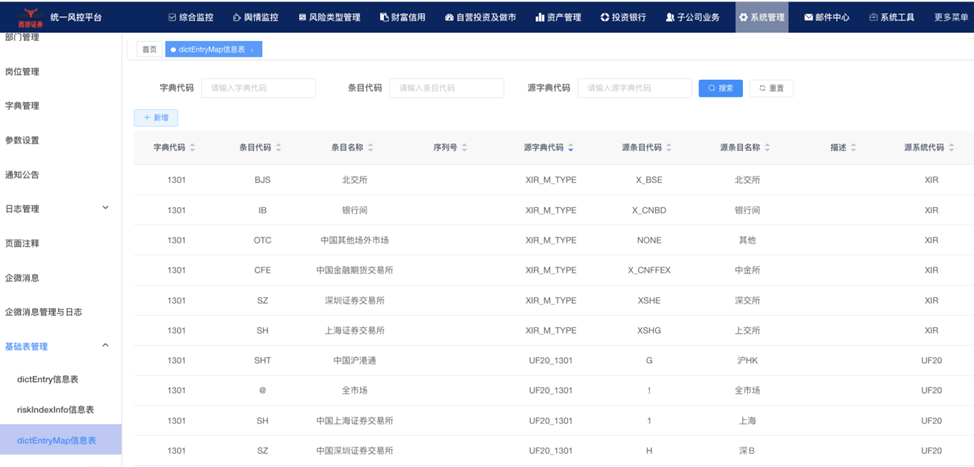Close the dictEntryMap信息表 tab
This screenshot has width=974, height=467.
click(x=253, y=50)
